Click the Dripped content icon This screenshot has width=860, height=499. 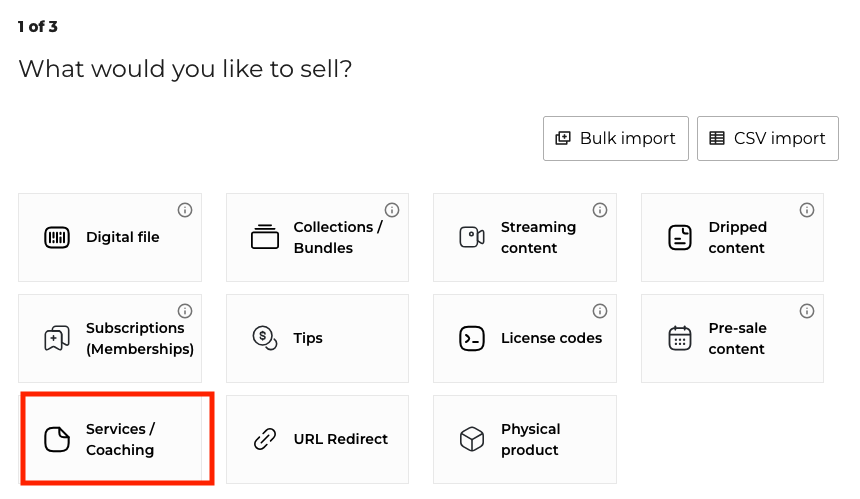click(x=679, y=238)
